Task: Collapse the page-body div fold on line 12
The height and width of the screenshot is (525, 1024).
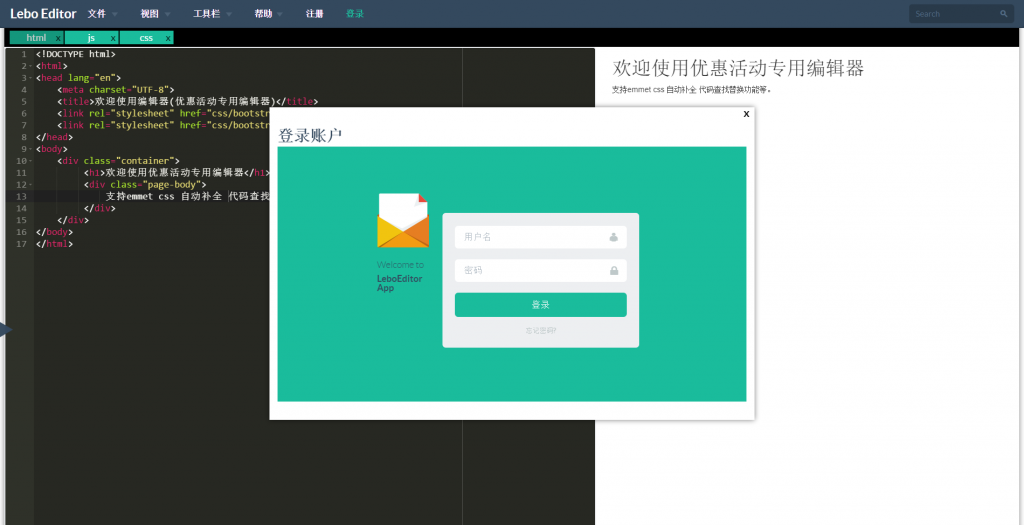Action: pyautogui.click(x=31, y=185)
